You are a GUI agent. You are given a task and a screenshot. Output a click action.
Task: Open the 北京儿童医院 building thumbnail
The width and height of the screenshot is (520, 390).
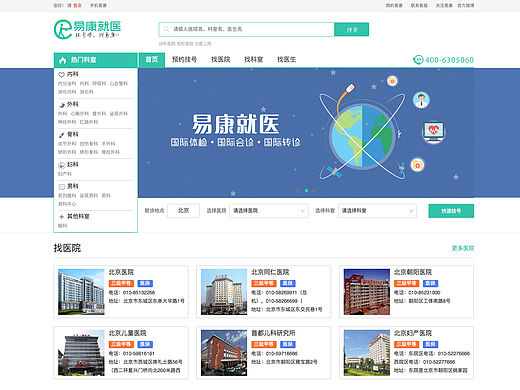(81, 353)
